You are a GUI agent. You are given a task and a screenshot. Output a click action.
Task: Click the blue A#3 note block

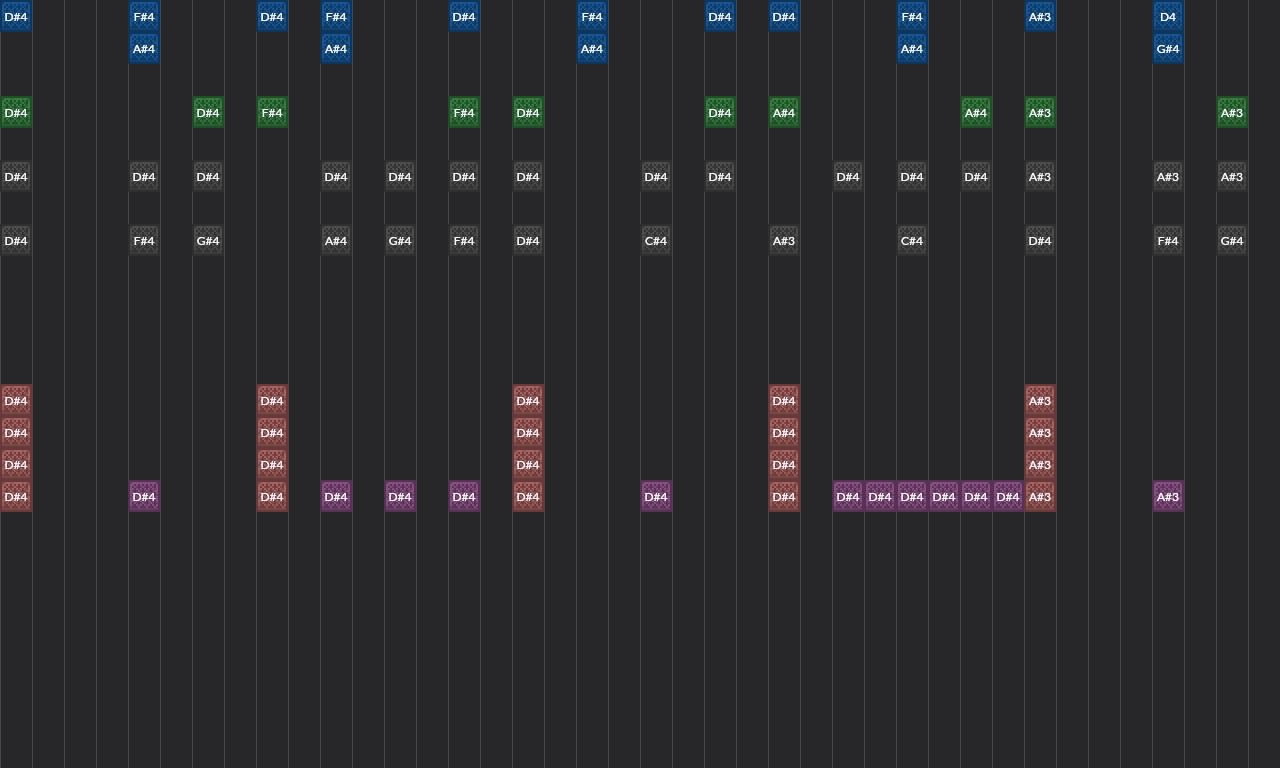click(1040, 17)
